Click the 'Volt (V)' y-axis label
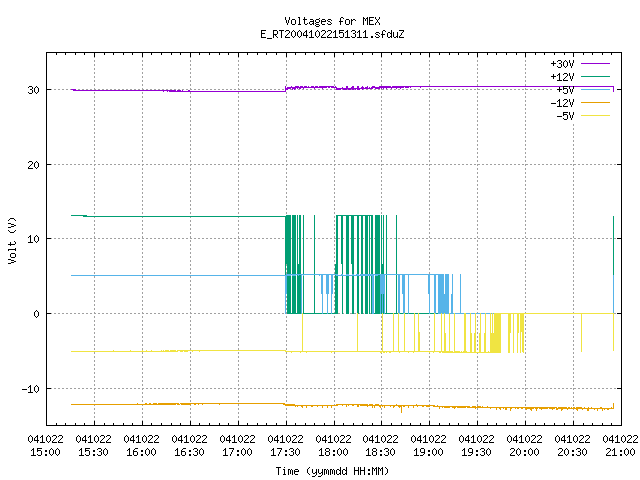This screenshot has height=480, width=640. coord(12,240)
